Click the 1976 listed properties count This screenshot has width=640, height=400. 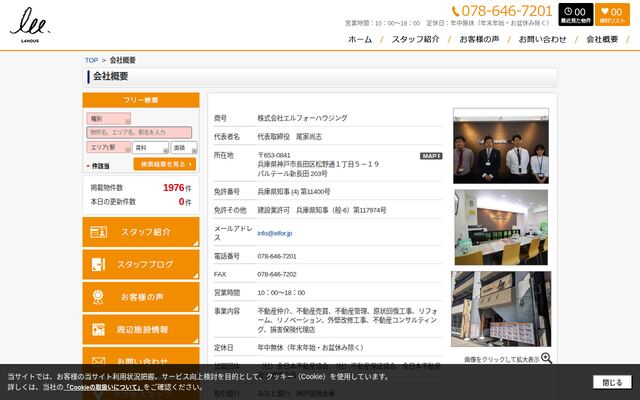pyautogui.click(x=173, y=188)
